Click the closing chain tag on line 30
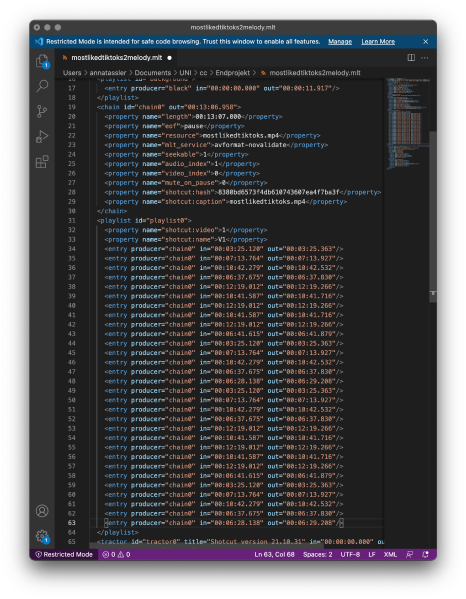Screen dimensions: 466x599 tap(112, 211)
